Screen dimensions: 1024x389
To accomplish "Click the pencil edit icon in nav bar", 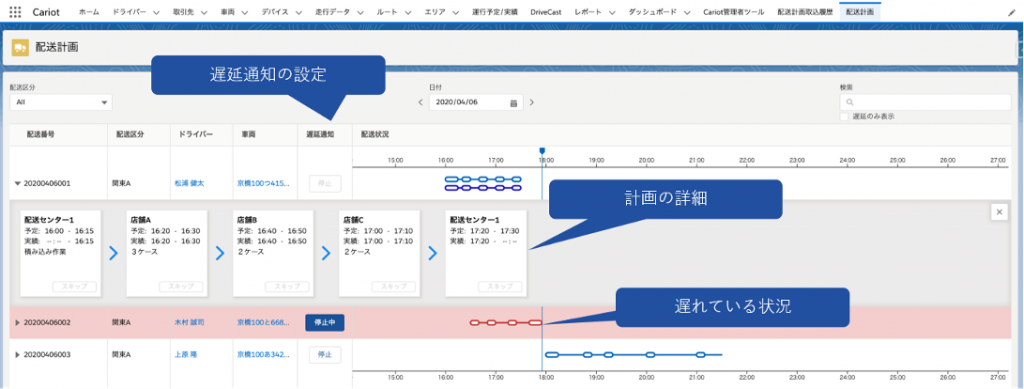I will (1012, 12).
